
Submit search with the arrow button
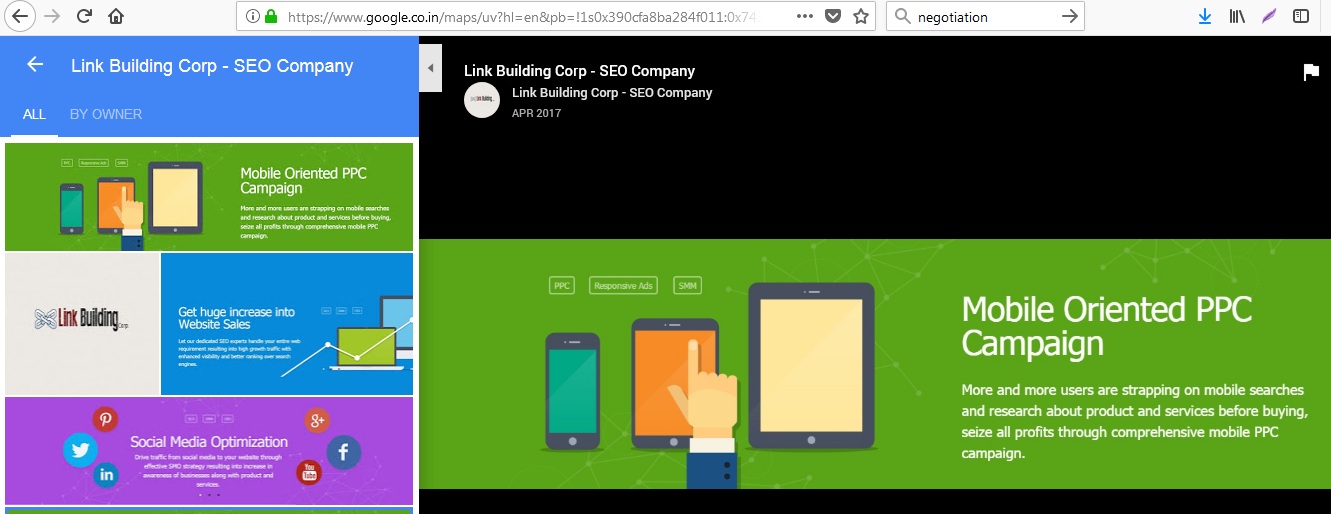pos(1069,16)
